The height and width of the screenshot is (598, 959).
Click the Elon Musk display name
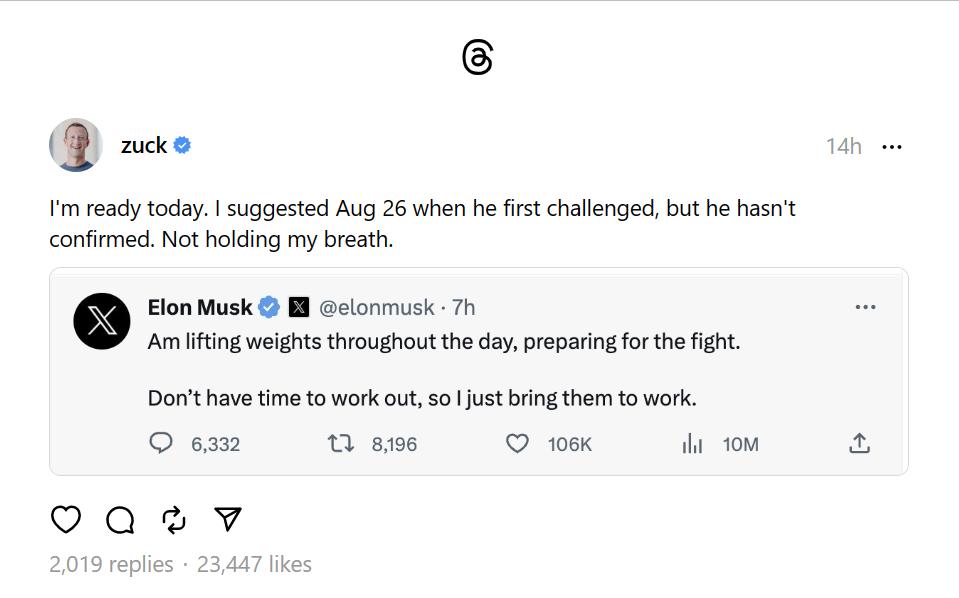[200, 307]
